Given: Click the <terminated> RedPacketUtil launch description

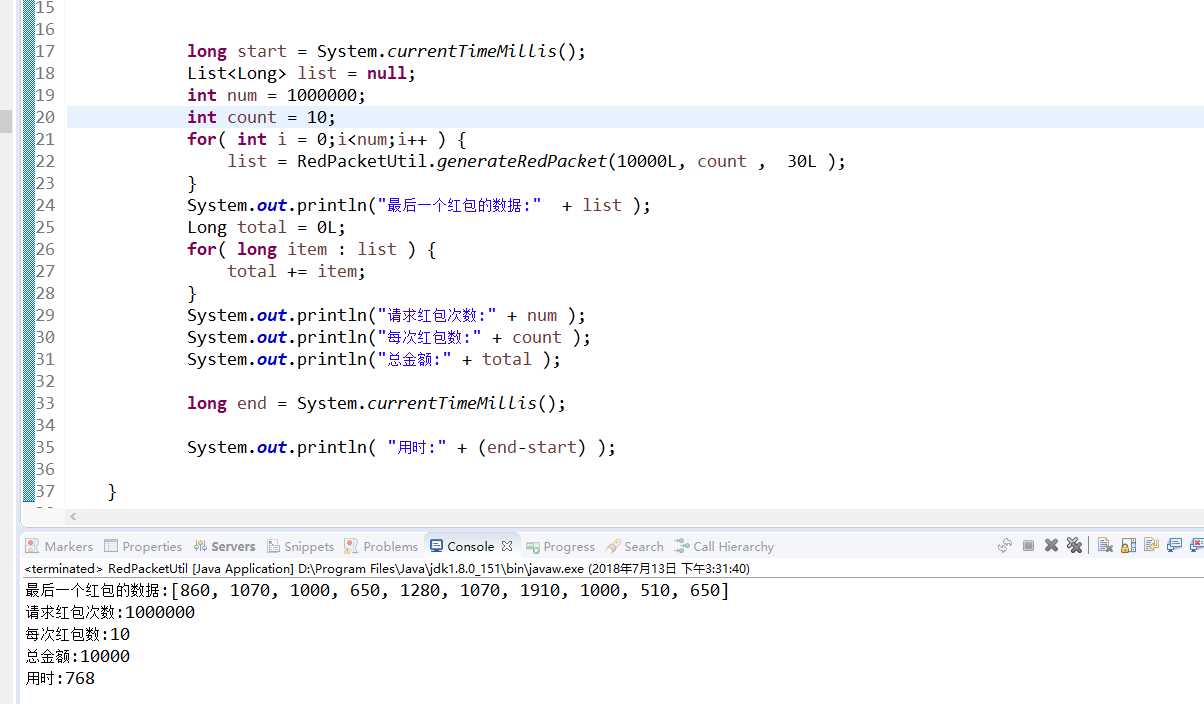Looking at the screenshot, I should [387, 568].
